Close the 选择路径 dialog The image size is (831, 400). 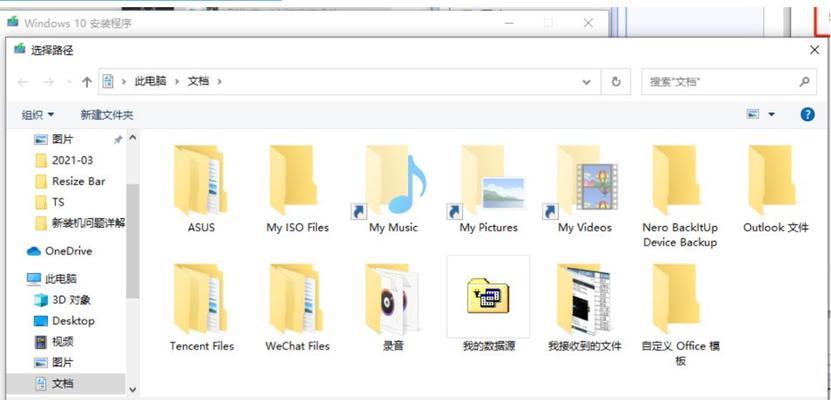pos(815,50)
